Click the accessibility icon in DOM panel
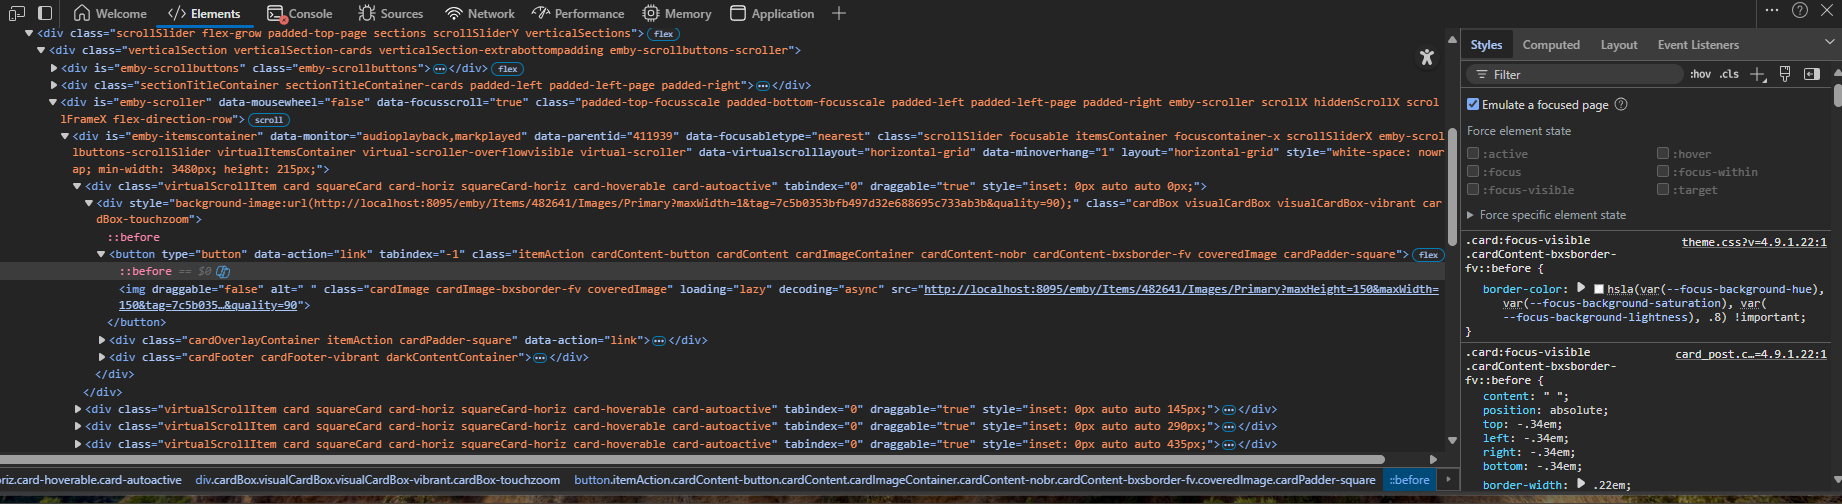 (1427, 58)
